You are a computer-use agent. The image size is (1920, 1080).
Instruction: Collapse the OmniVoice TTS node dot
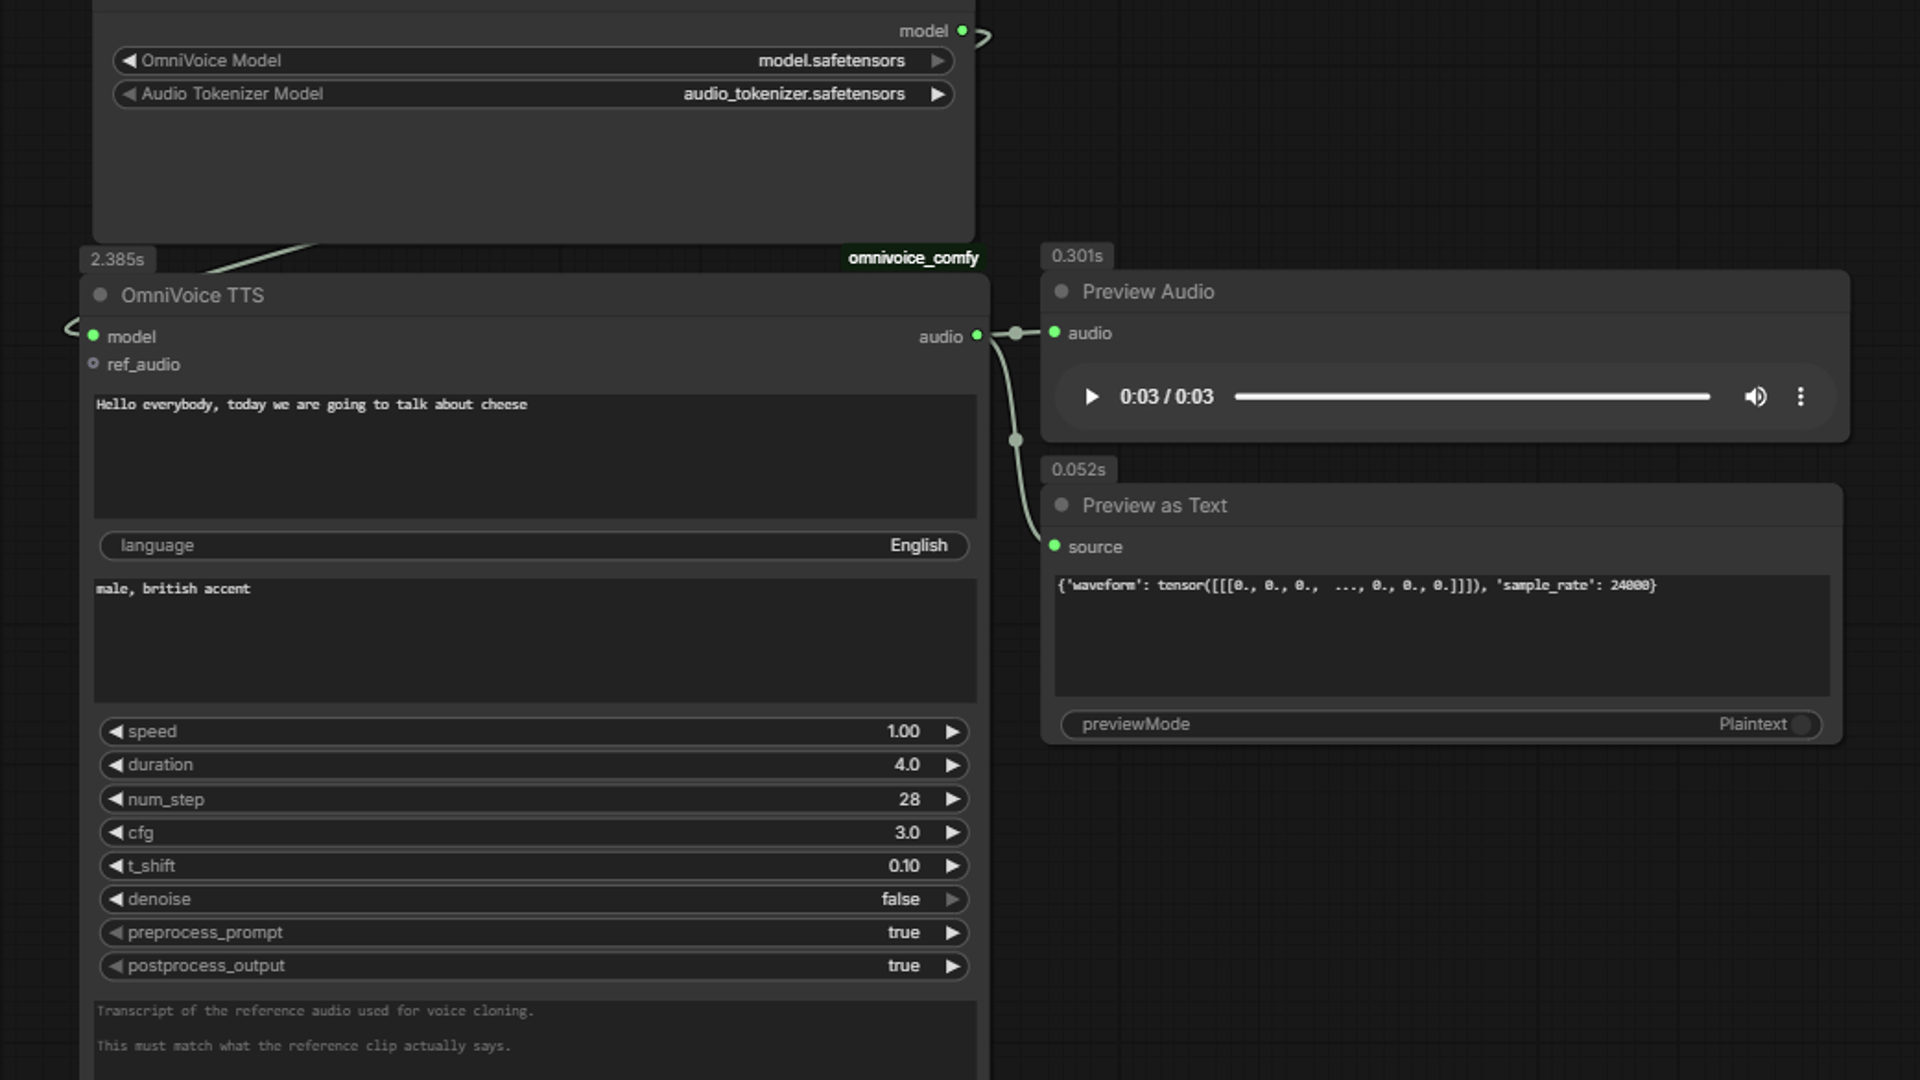[100, 295]
